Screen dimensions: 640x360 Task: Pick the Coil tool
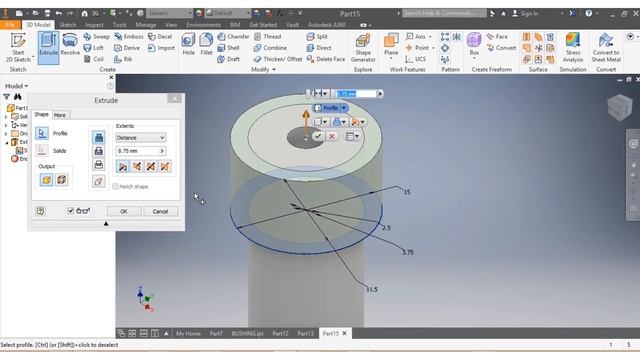(93, 59)
